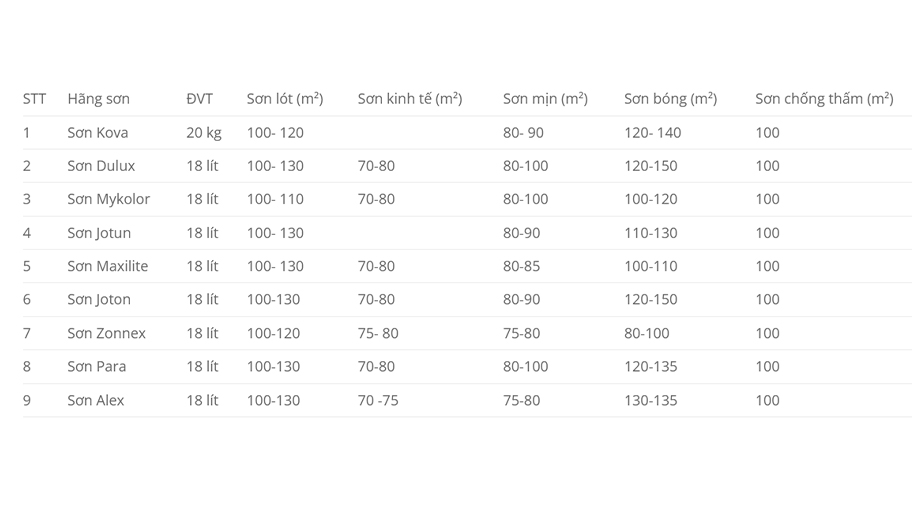Click the 20 kg unit cell
912x513 pixels.
click(204, 133)
